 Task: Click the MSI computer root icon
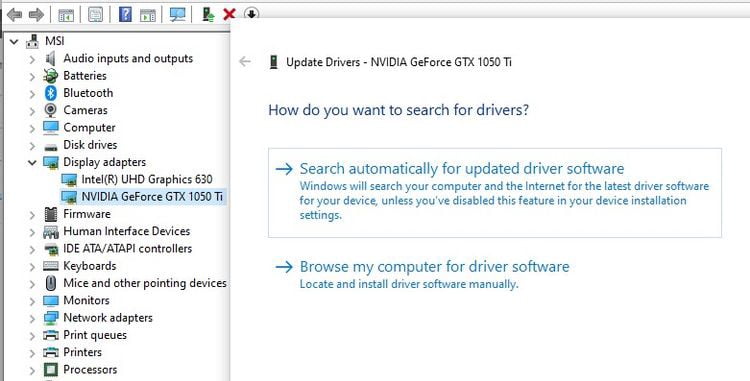pyautogui.click(x=33, y=41)
